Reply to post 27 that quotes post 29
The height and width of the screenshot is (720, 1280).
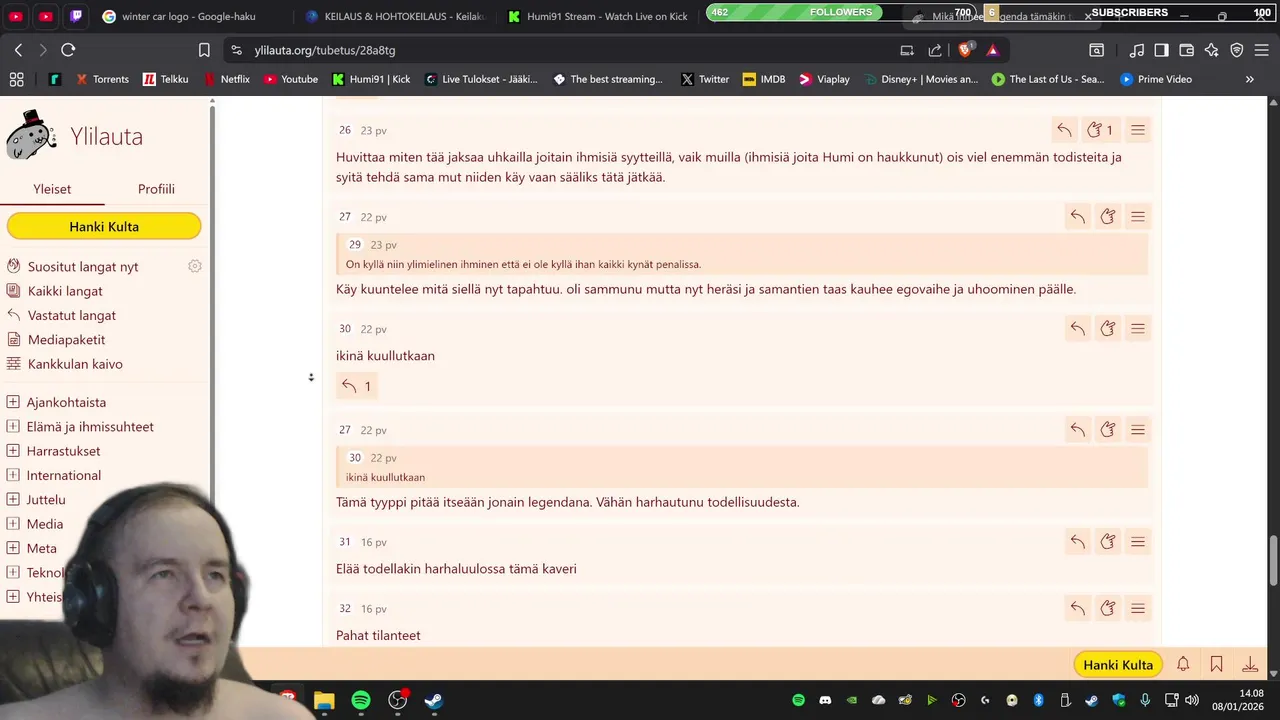1077,217
